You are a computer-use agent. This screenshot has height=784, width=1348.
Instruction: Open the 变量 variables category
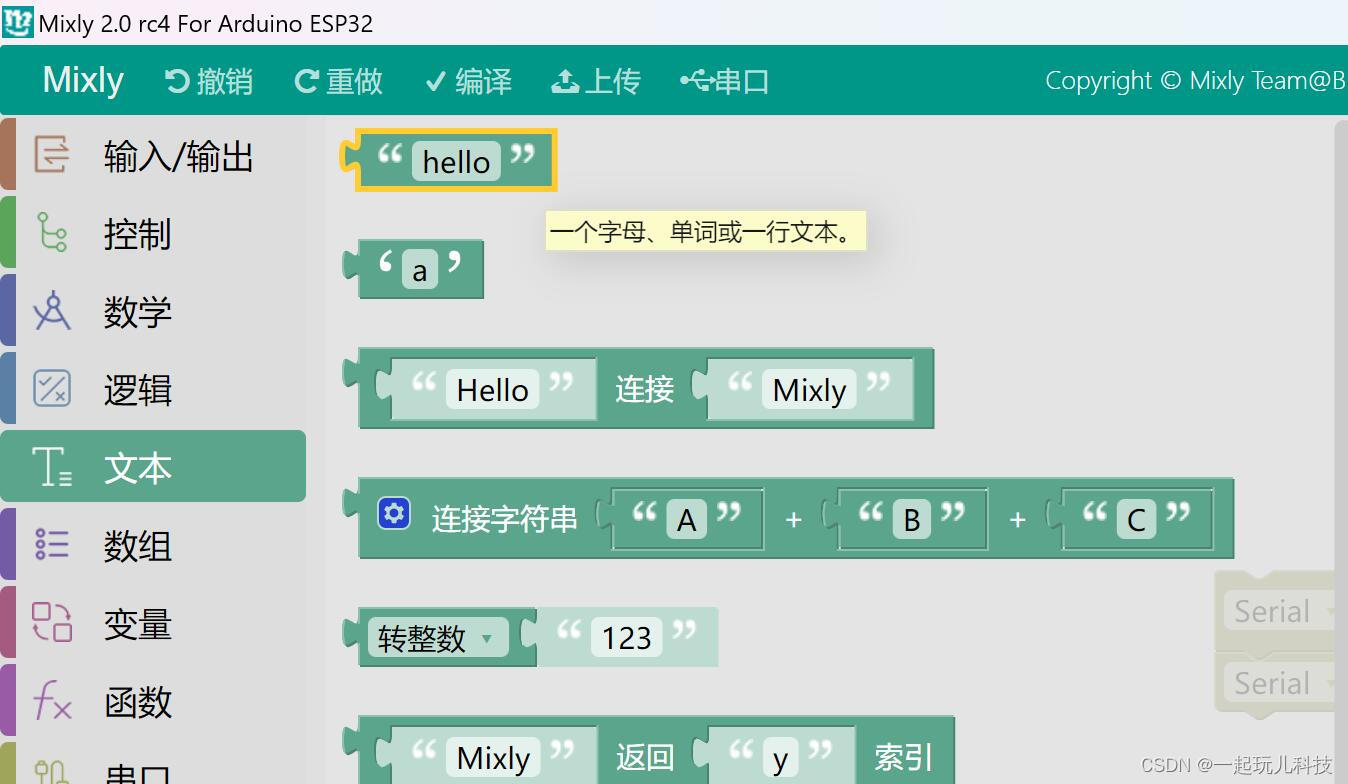(x=153, y=623)
